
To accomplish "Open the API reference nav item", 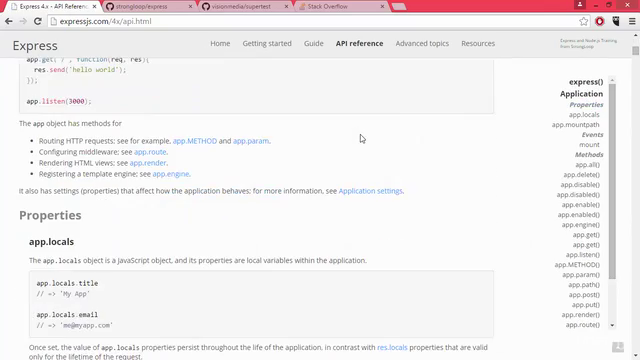I will click(x=359, y=43).
